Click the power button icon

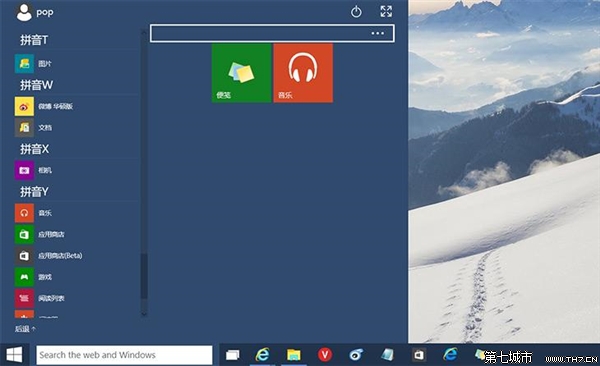[356, 11]
